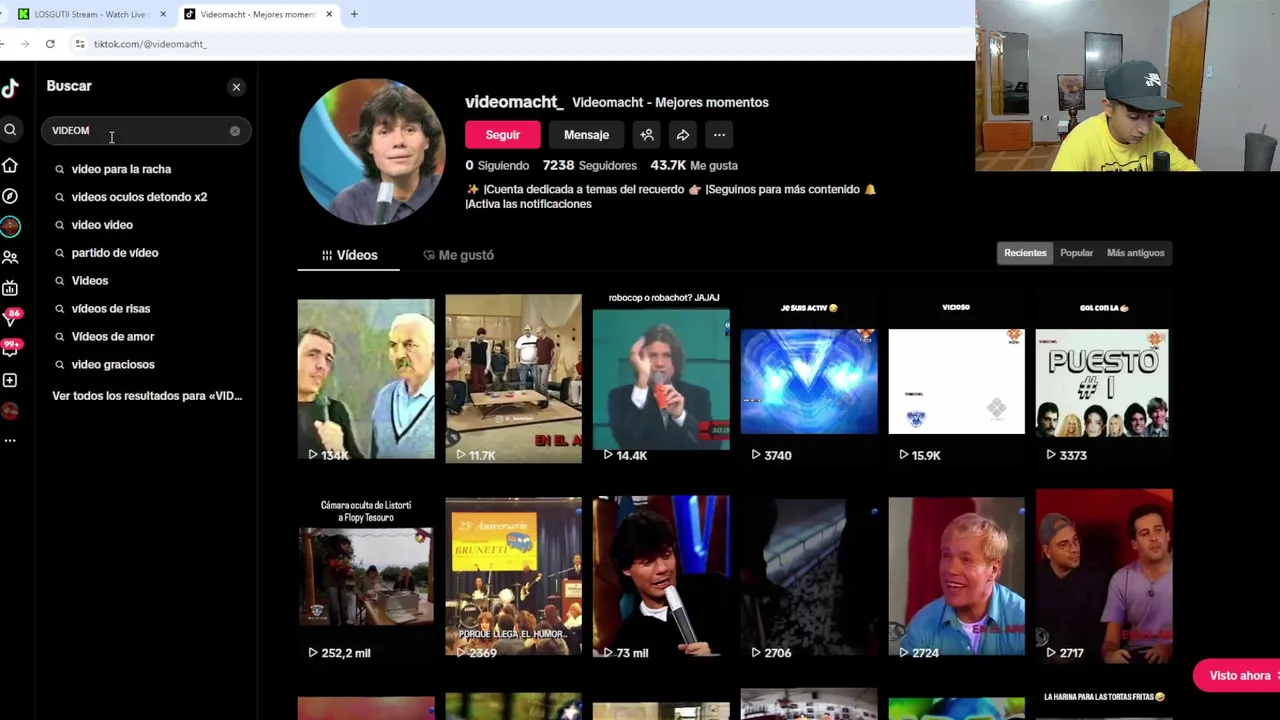Screen dimensions: 1280x720
Task: Click the add-friend person icon button
Action: [647, 135]
